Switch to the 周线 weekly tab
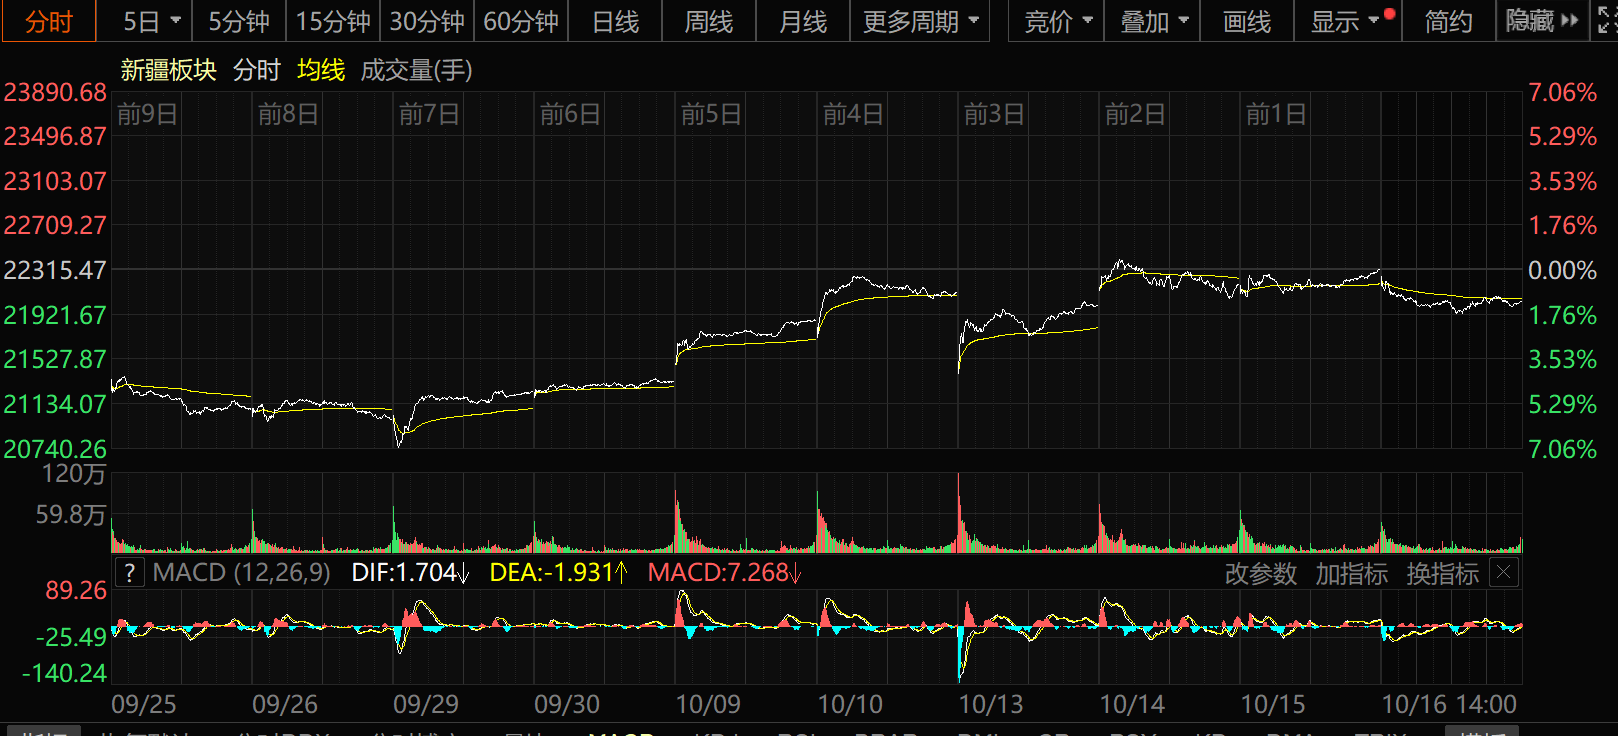Viewport: 1618px width, 736px height. 709,21
